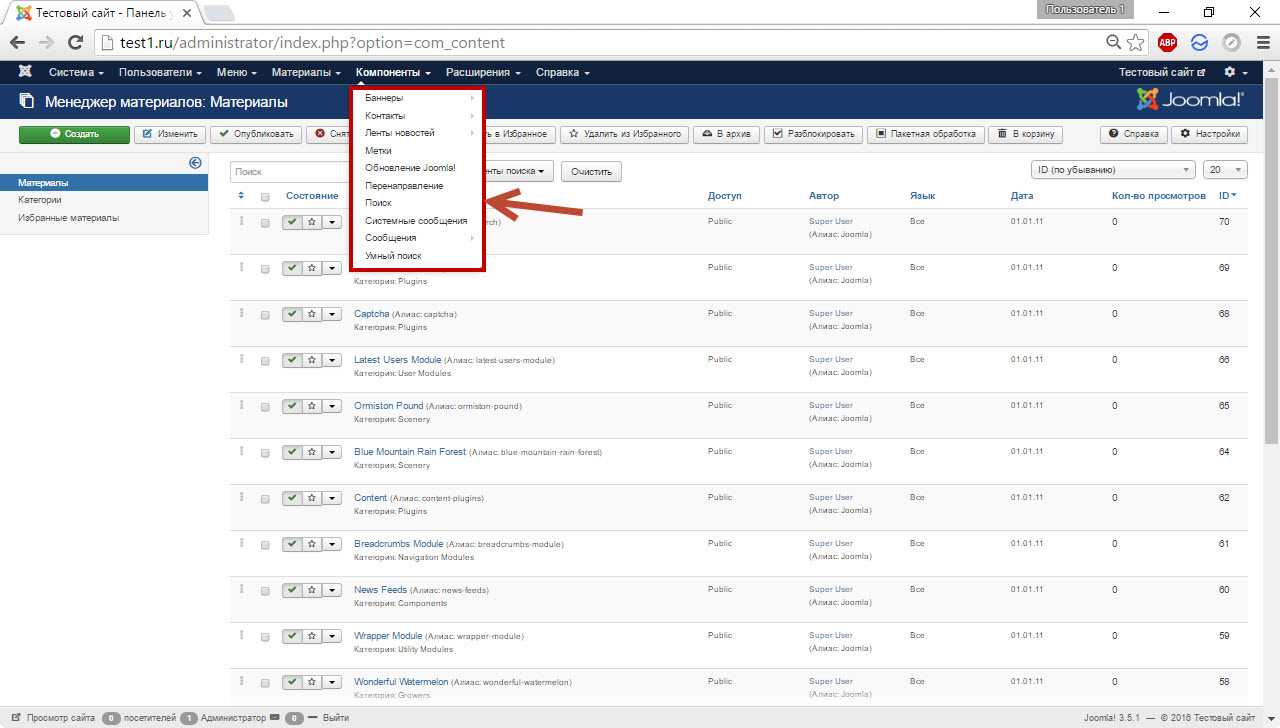Collapse the sidebar with the arrow icon
Screen dimensions: 1280x728
[x=195, y=163]
